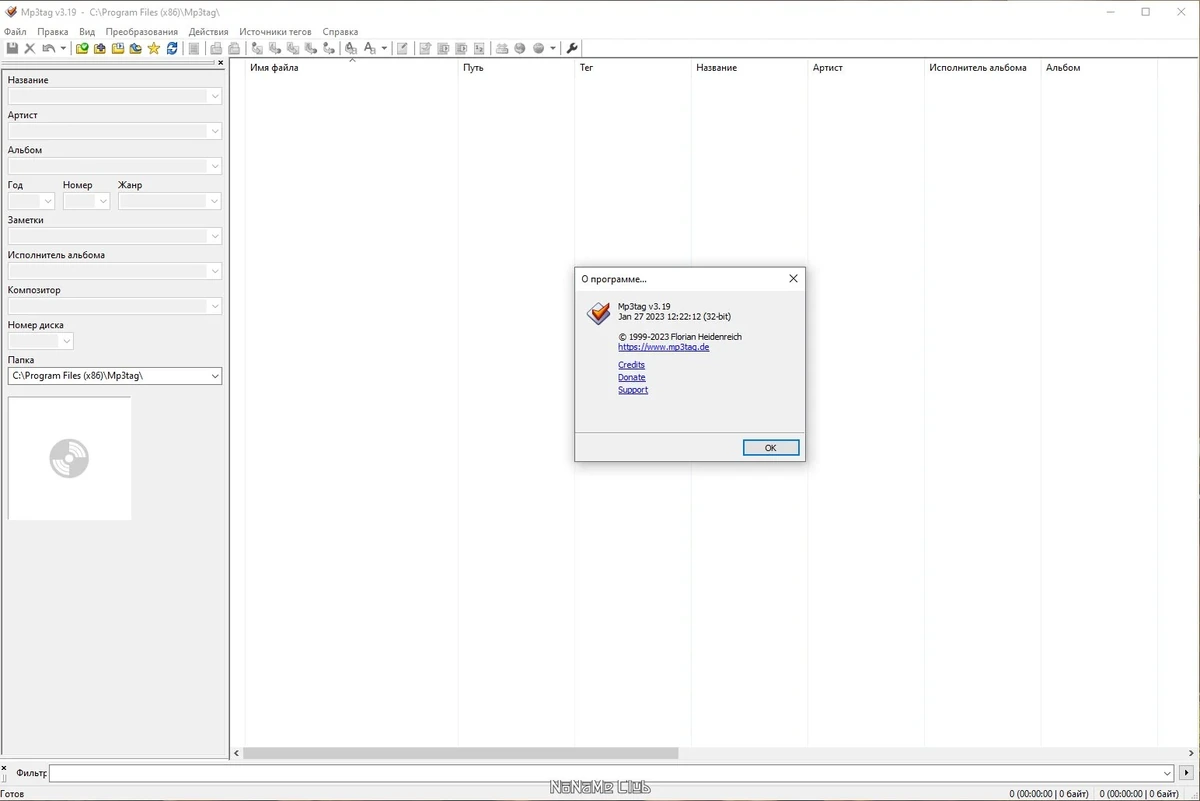
Task: Click OK in the О программе dialog
Action: [x=771, y=448]
